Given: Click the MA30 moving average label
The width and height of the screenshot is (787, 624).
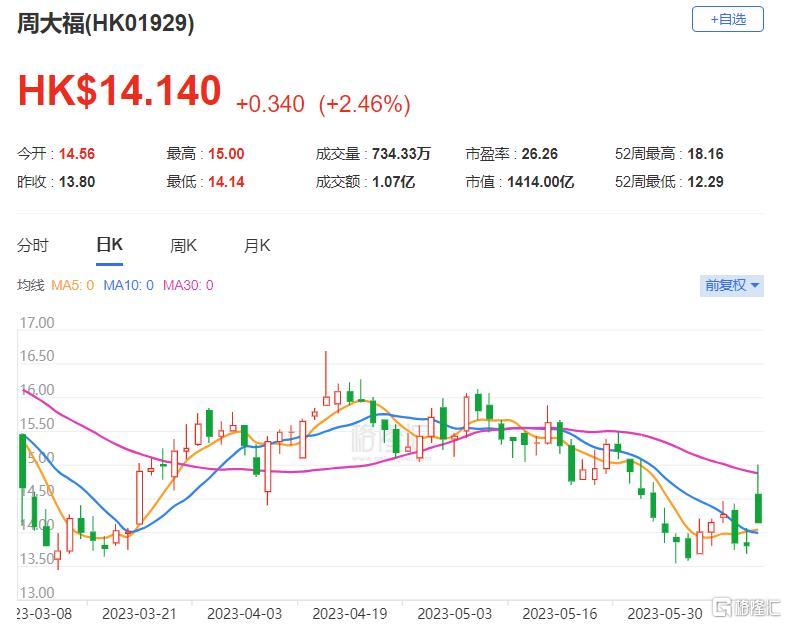Looking at the screenshot, I should tap(188, 286).
